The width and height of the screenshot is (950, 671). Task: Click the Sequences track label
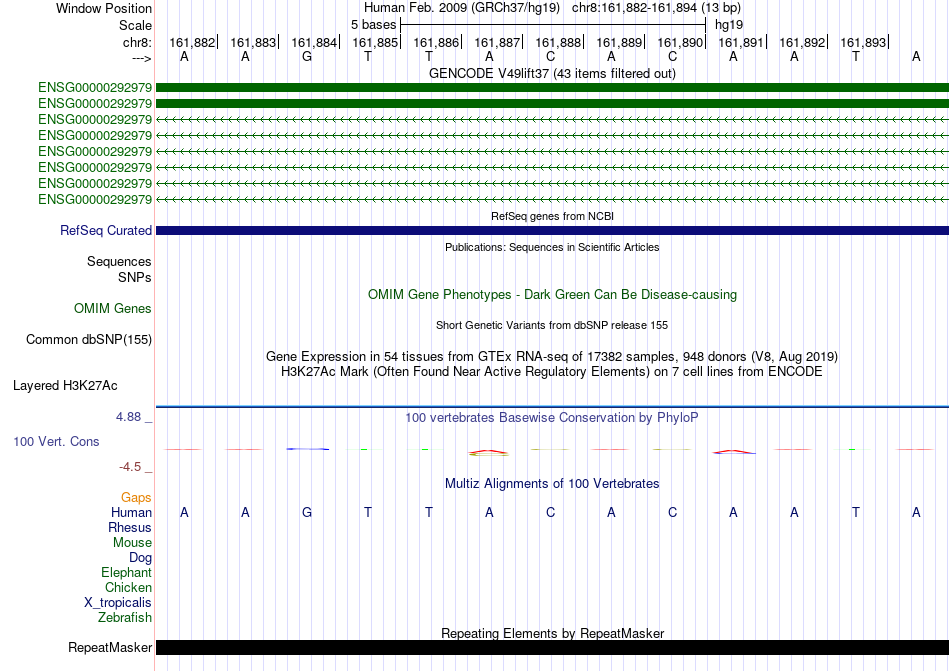[x=119, y=262]
